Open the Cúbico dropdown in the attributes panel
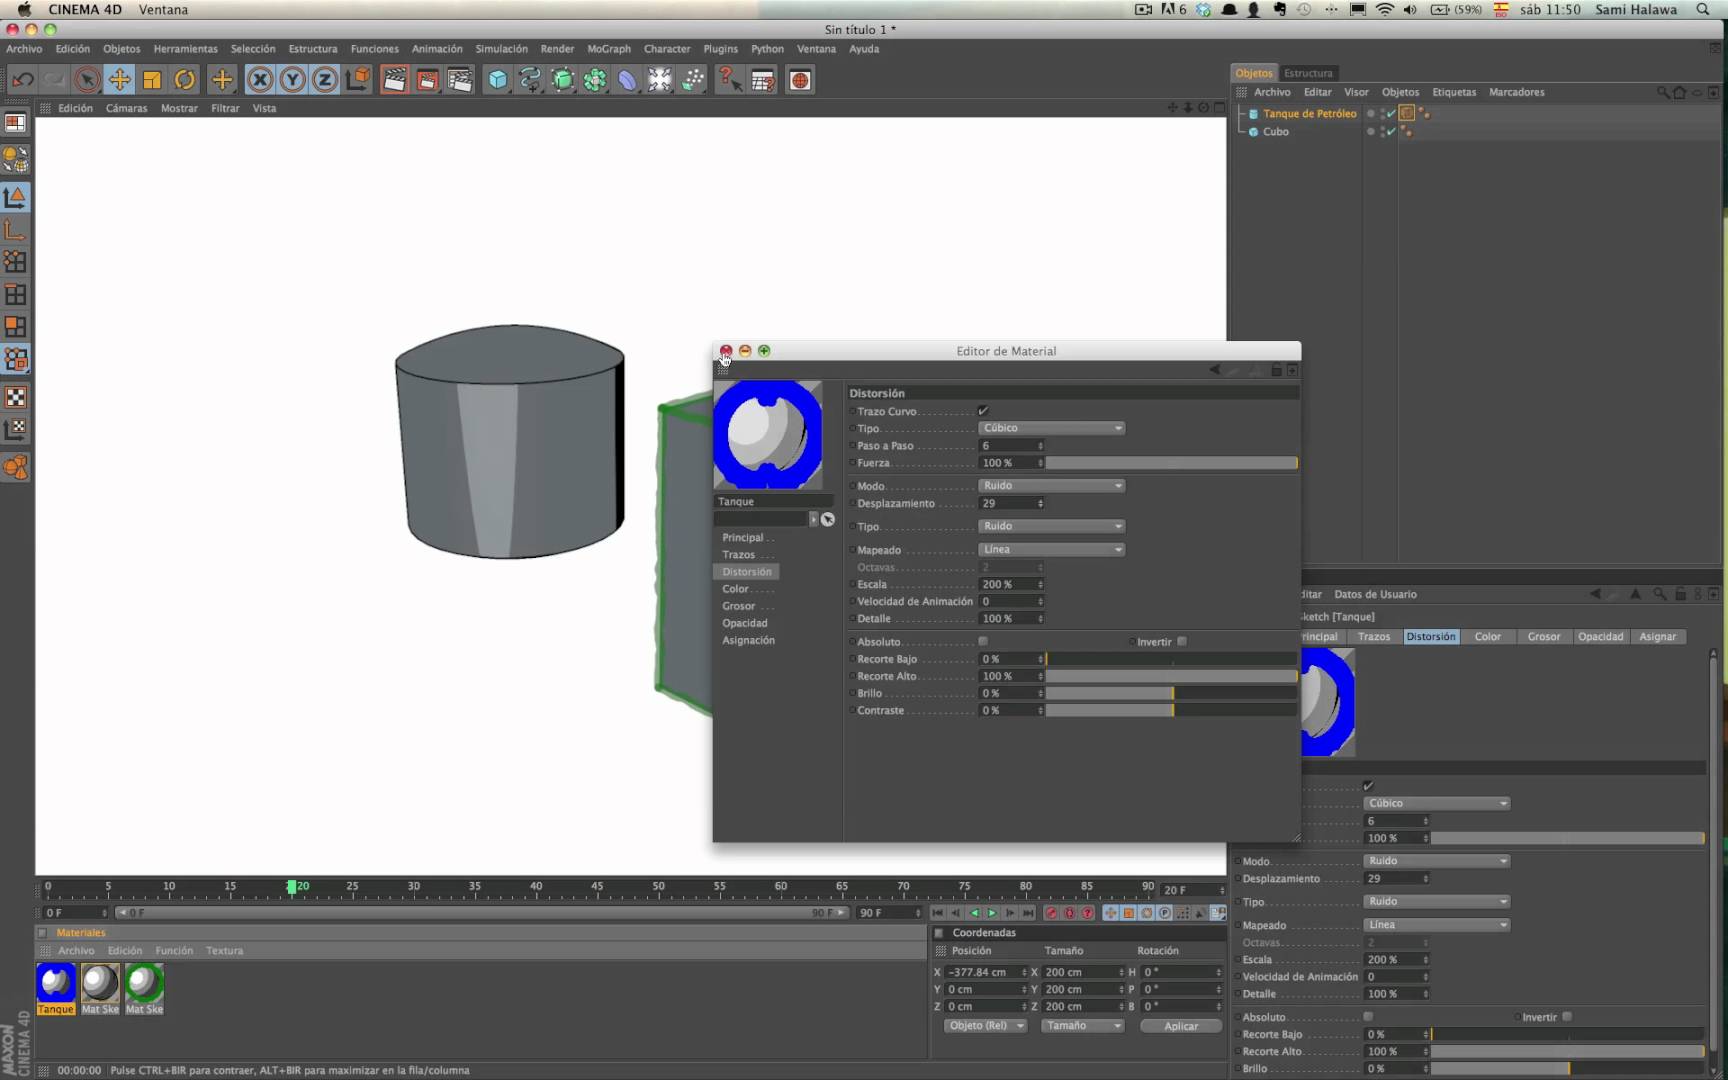1728x1080 pixels. coord(1437,804)
